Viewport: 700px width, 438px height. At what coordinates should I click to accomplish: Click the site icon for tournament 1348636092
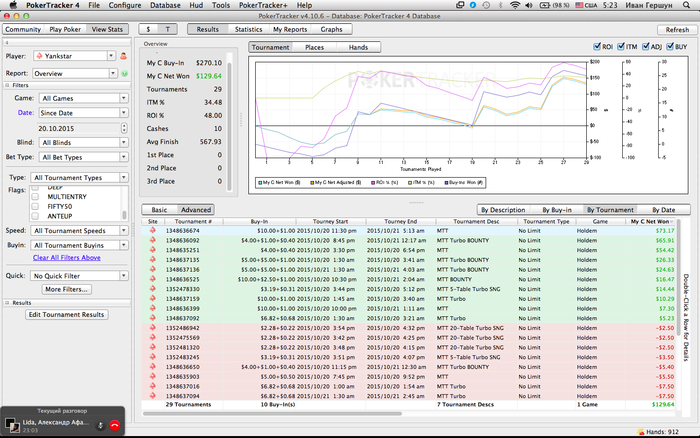153,240
